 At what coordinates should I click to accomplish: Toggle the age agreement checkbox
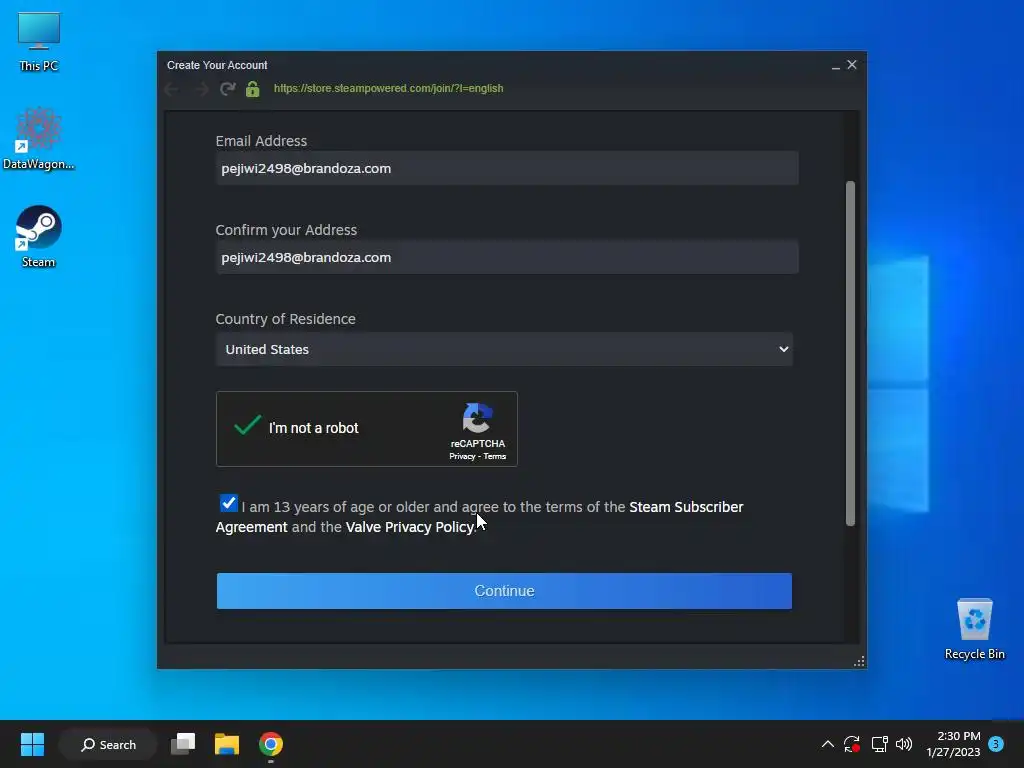pos(229,503)
